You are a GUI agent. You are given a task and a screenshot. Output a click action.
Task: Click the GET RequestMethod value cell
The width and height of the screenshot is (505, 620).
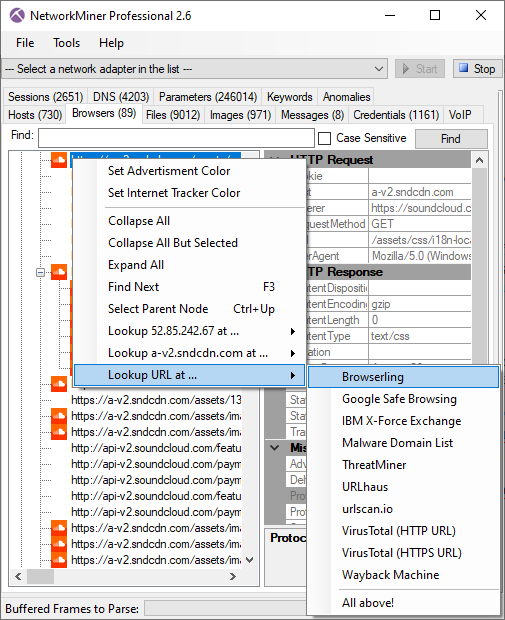point(420,224)
